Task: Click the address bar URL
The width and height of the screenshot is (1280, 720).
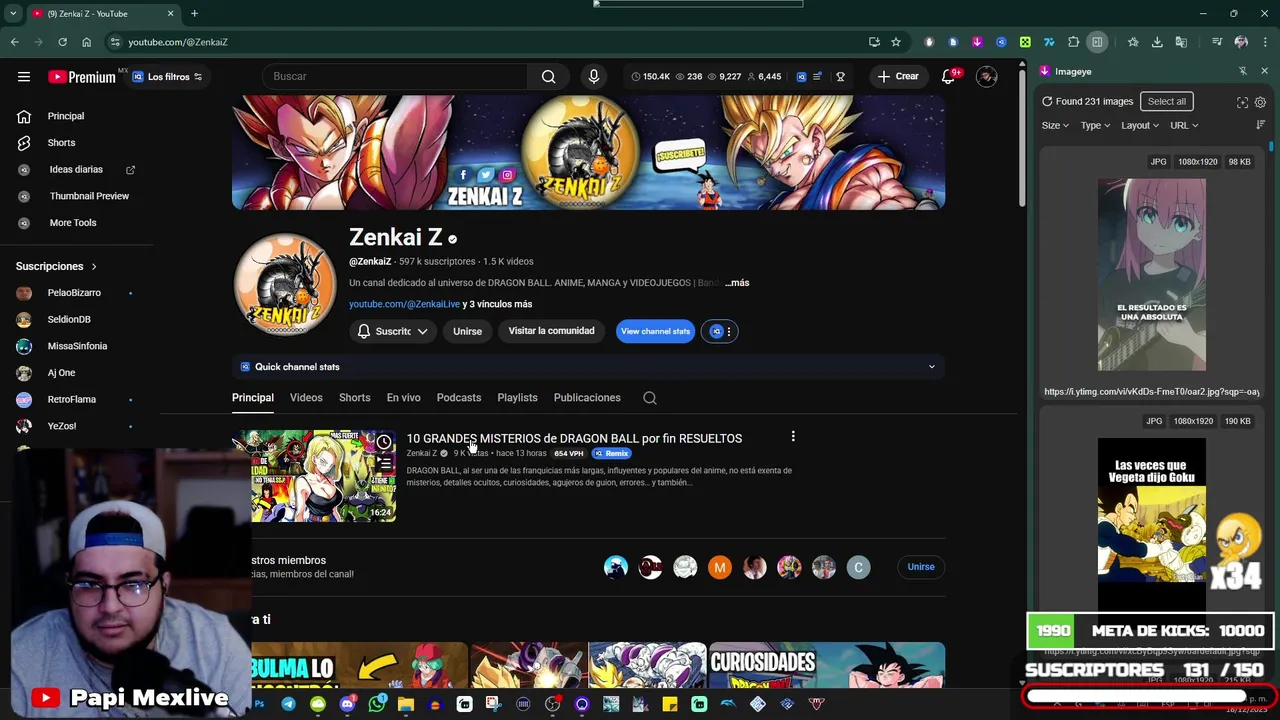Action: tap(178, 42)
